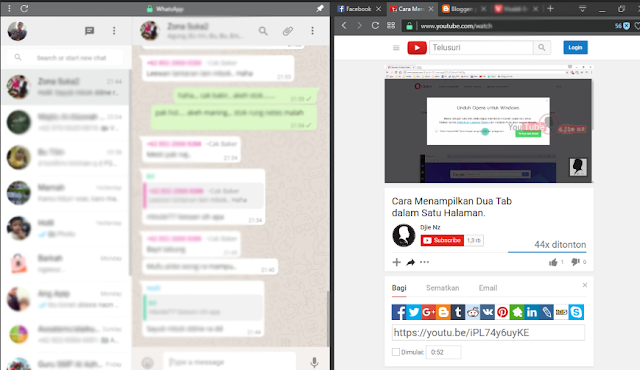Share video to LiveJournal pencil icon
The image size is (640, 370).
(547, 312)
